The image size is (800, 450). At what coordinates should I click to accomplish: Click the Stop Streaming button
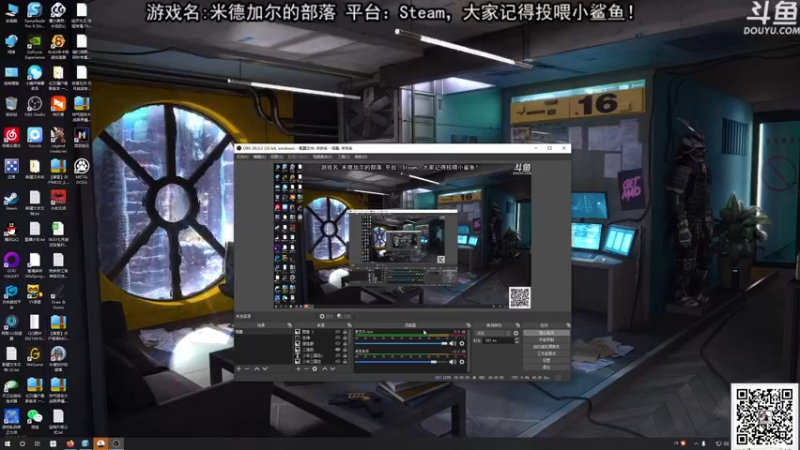click(x=546, y=333)
